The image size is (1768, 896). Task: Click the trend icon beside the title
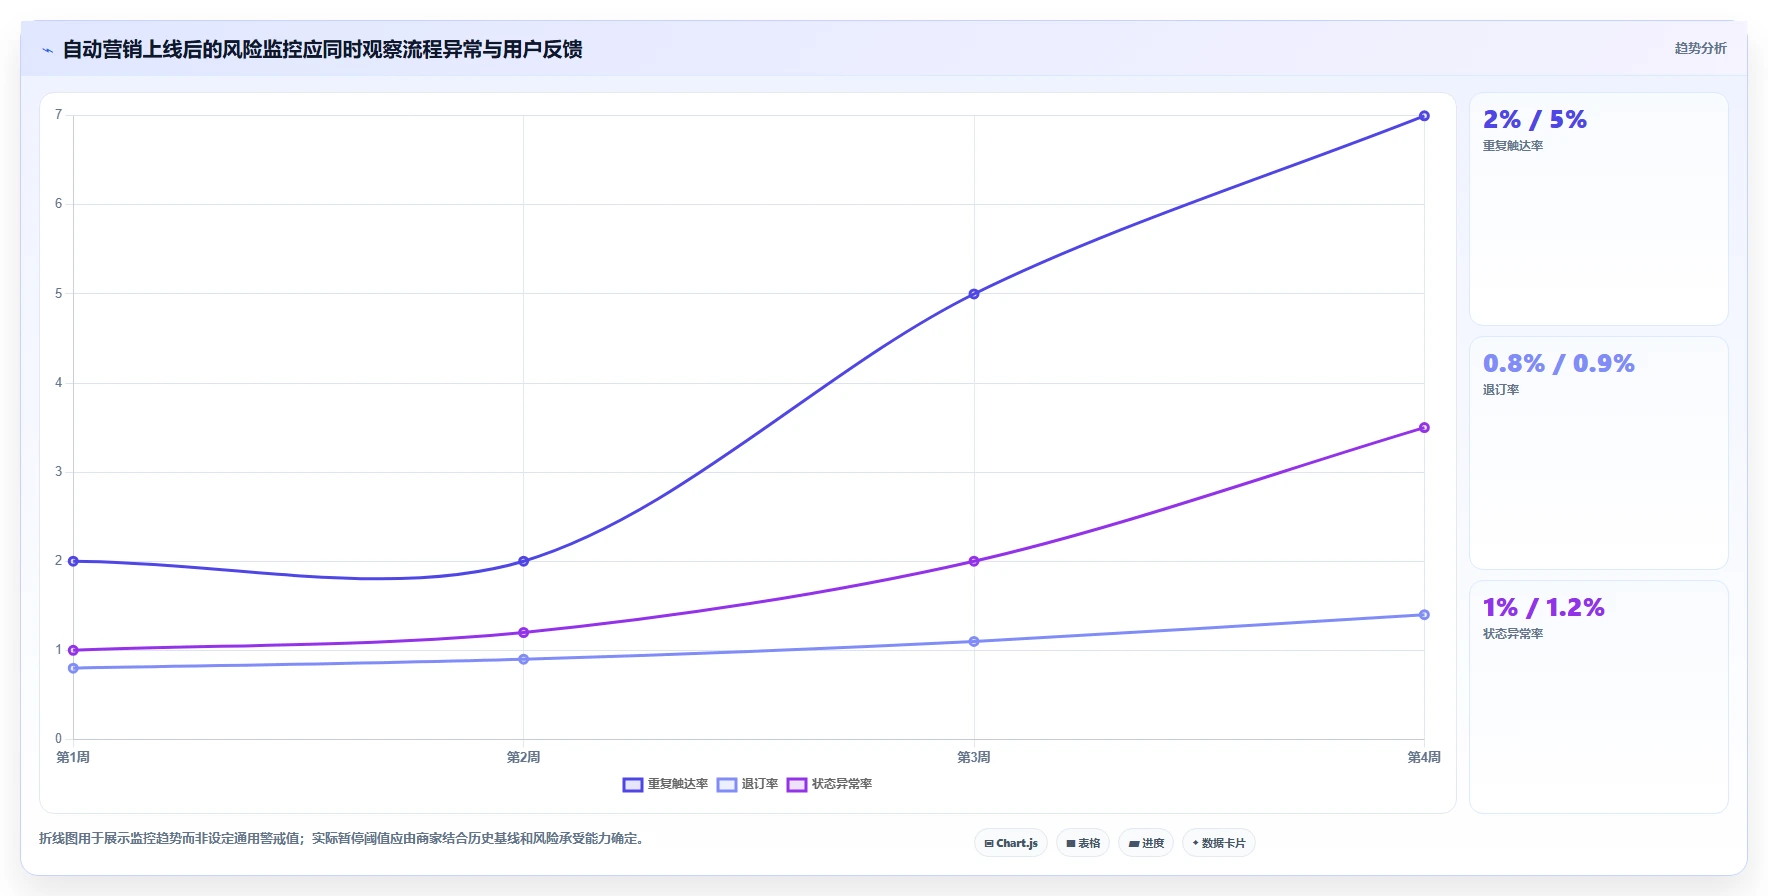click(47, 50)
